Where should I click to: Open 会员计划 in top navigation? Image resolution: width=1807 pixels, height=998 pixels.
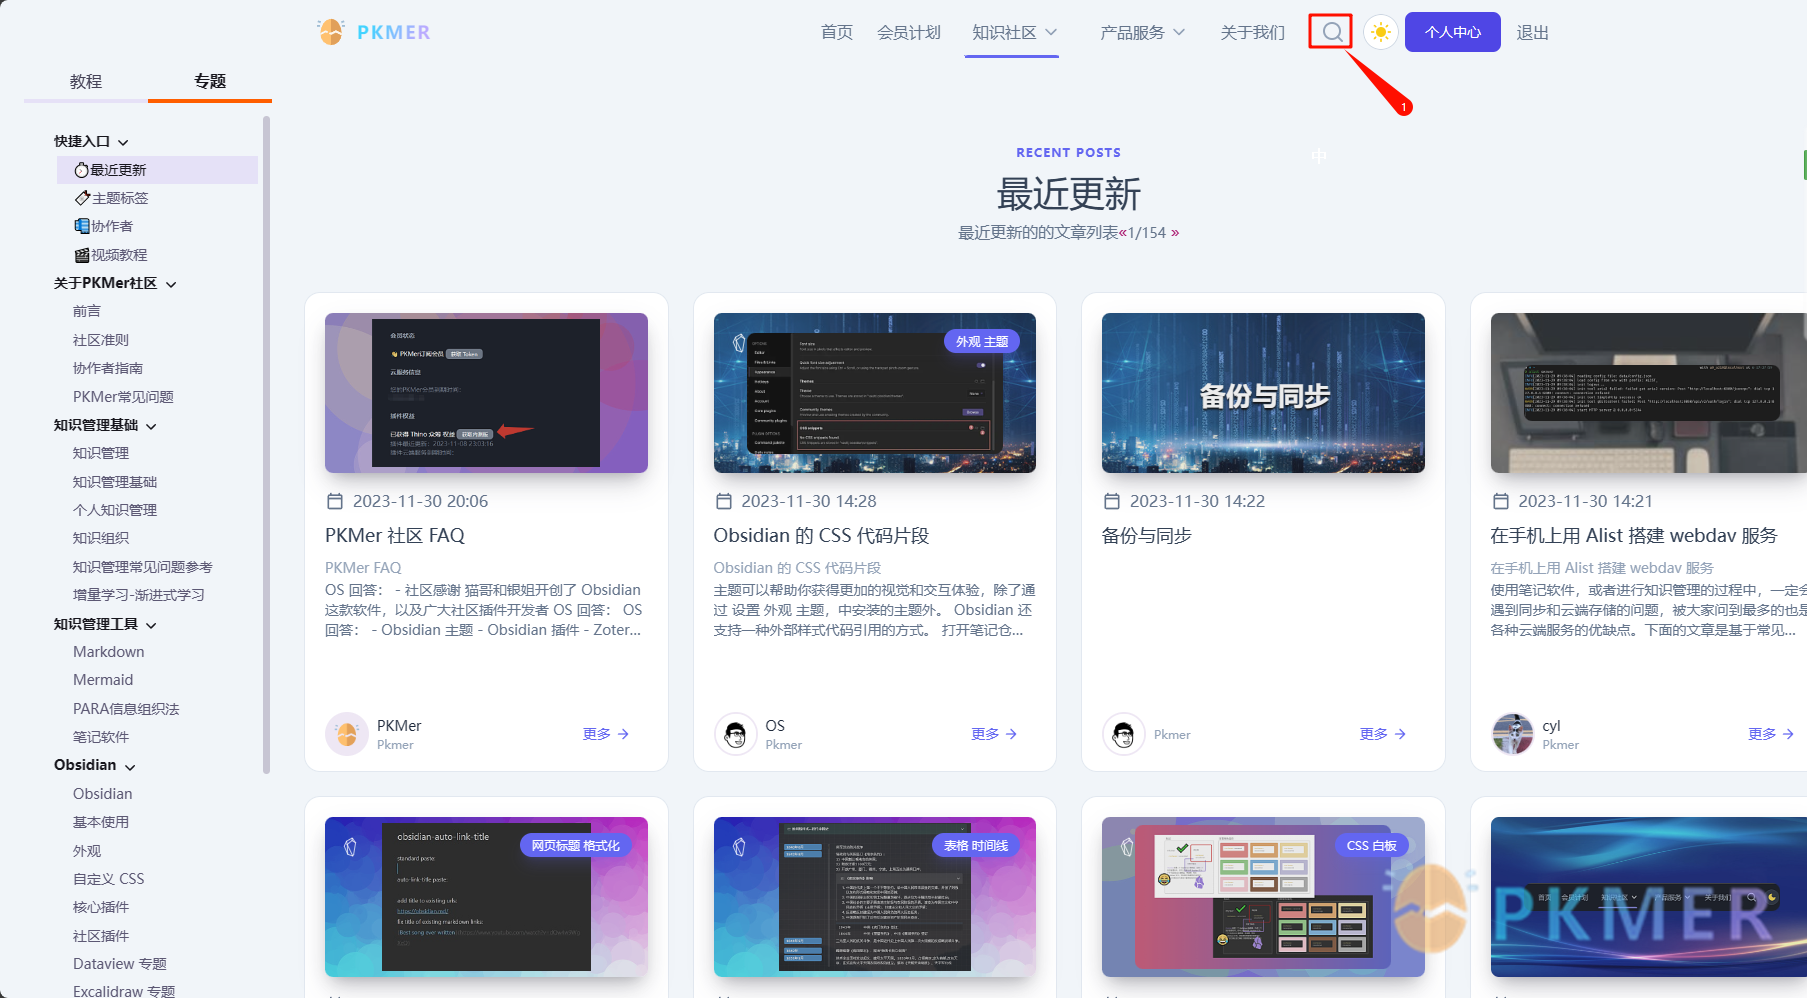[x=909, y=32]
